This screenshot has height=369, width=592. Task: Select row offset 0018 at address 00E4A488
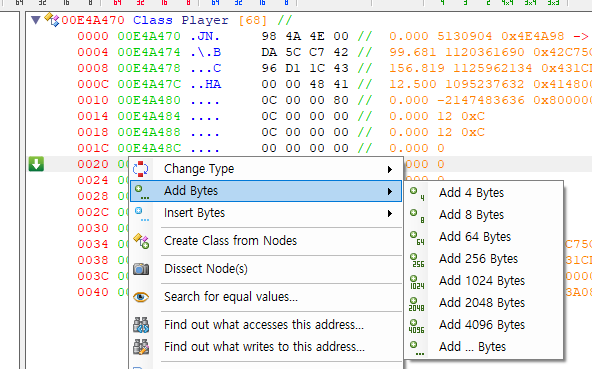[x=93, y=132]
